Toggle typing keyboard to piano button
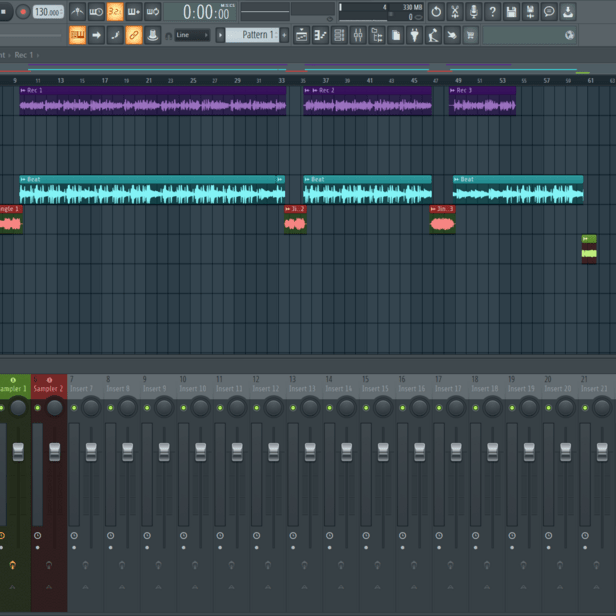 pos(77,35)
